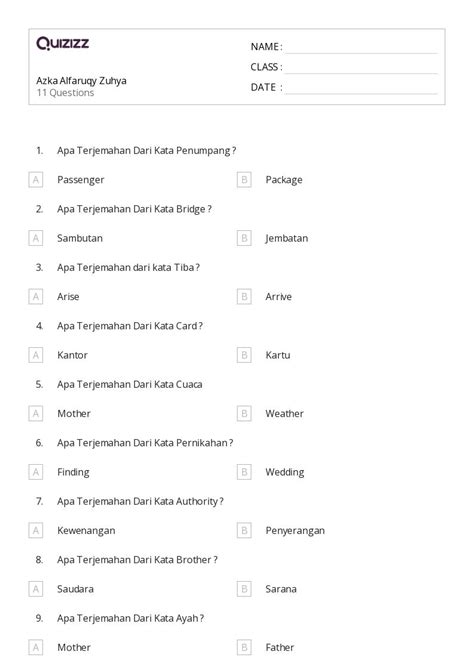Image resolution: width=474 pixels, height=670 pixels.
Task: Select box B next to Weather
Action: (244, 414)
